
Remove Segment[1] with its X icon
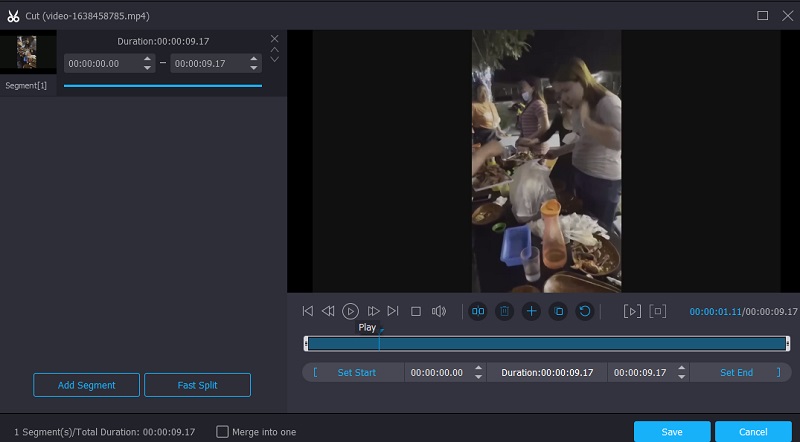click(x=274, y=38)
